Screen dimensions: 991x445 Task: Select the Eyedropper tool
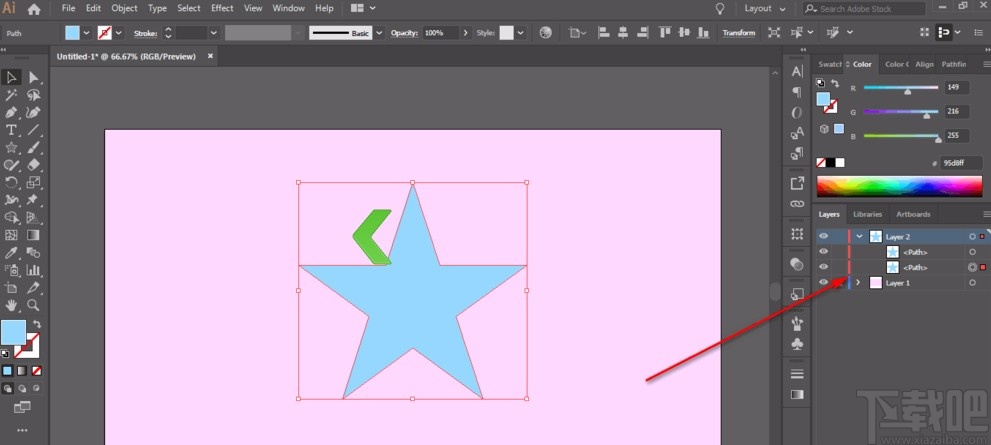11,253
